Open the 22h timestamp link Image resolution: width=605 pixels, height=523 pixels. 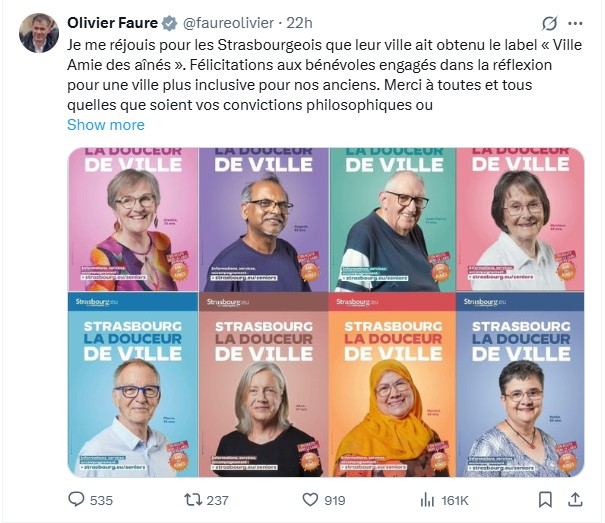point(297,22)
